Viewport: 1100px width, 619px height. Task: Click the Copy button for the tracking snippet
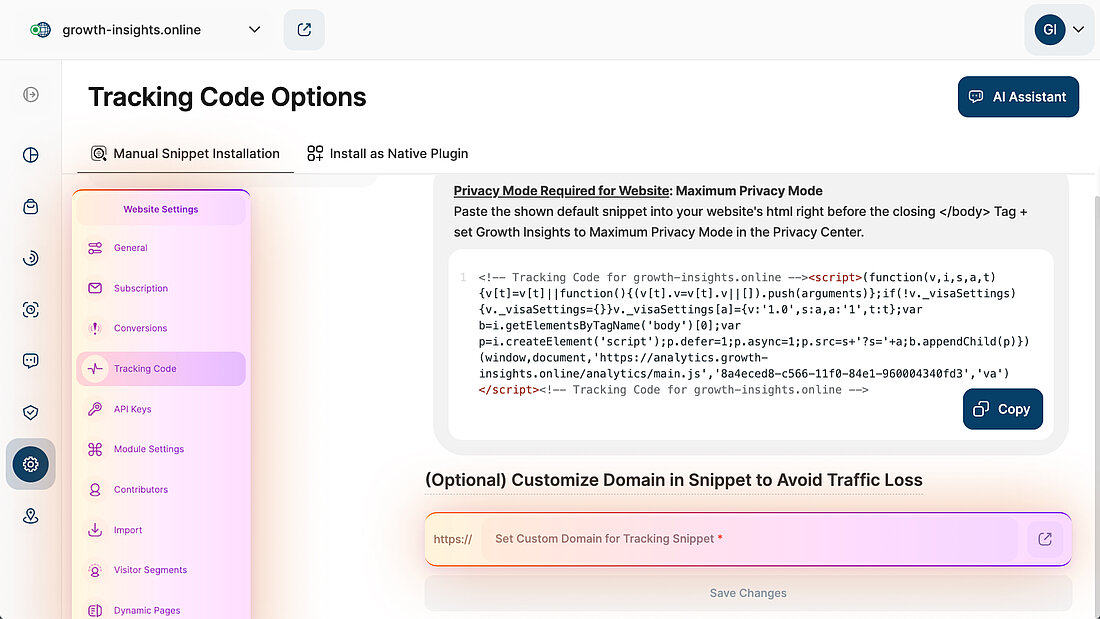coord(1002,409)
